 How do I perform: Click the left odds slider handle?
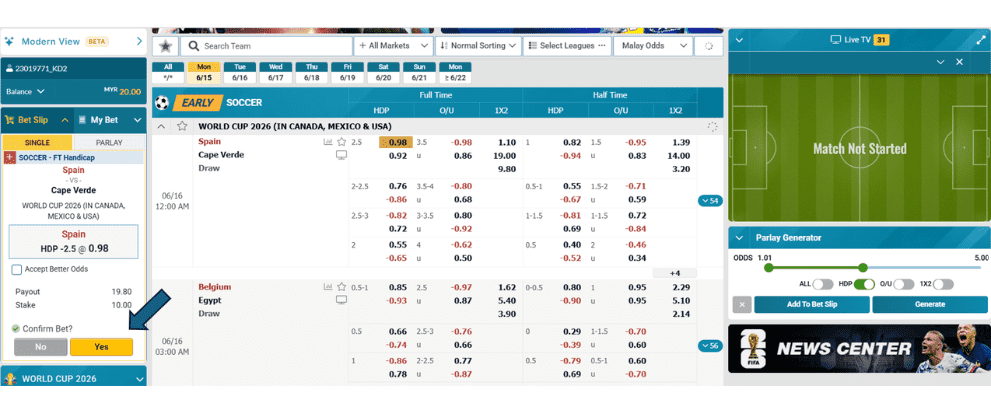(769, 268)
